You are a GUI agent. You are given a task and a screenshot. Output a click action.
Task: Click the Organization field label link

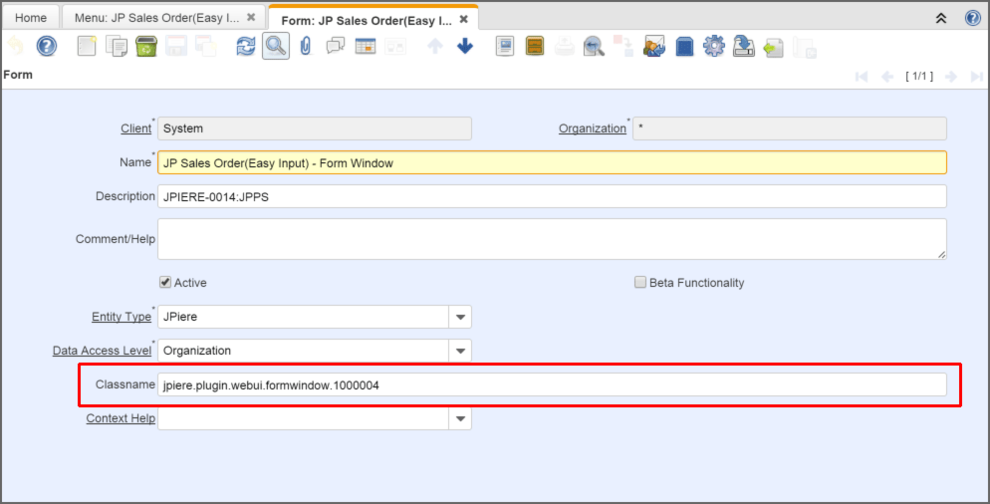pyautogui.click(x=592, y=129)
